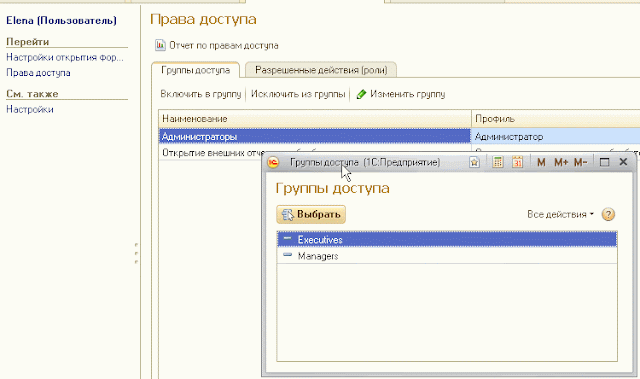Click Включить в группу
This screenshot has width=640, height=379.
pyautogui.click(x=201, y=94)
